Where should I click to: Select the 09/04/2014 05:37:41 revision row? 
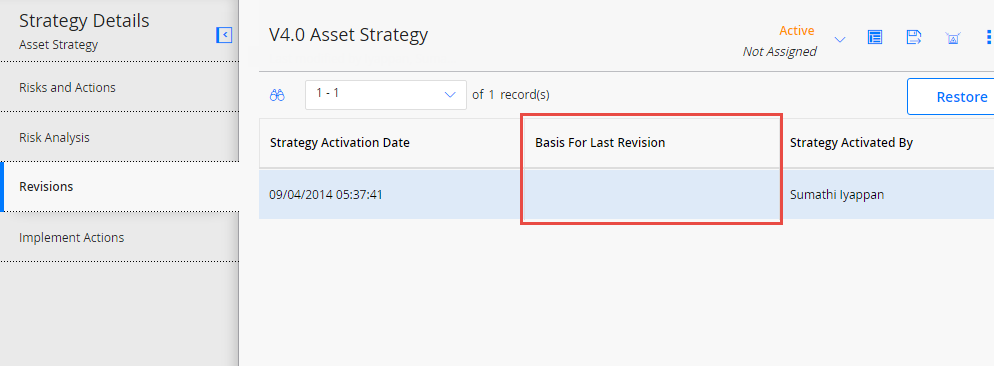pos(626,195)
